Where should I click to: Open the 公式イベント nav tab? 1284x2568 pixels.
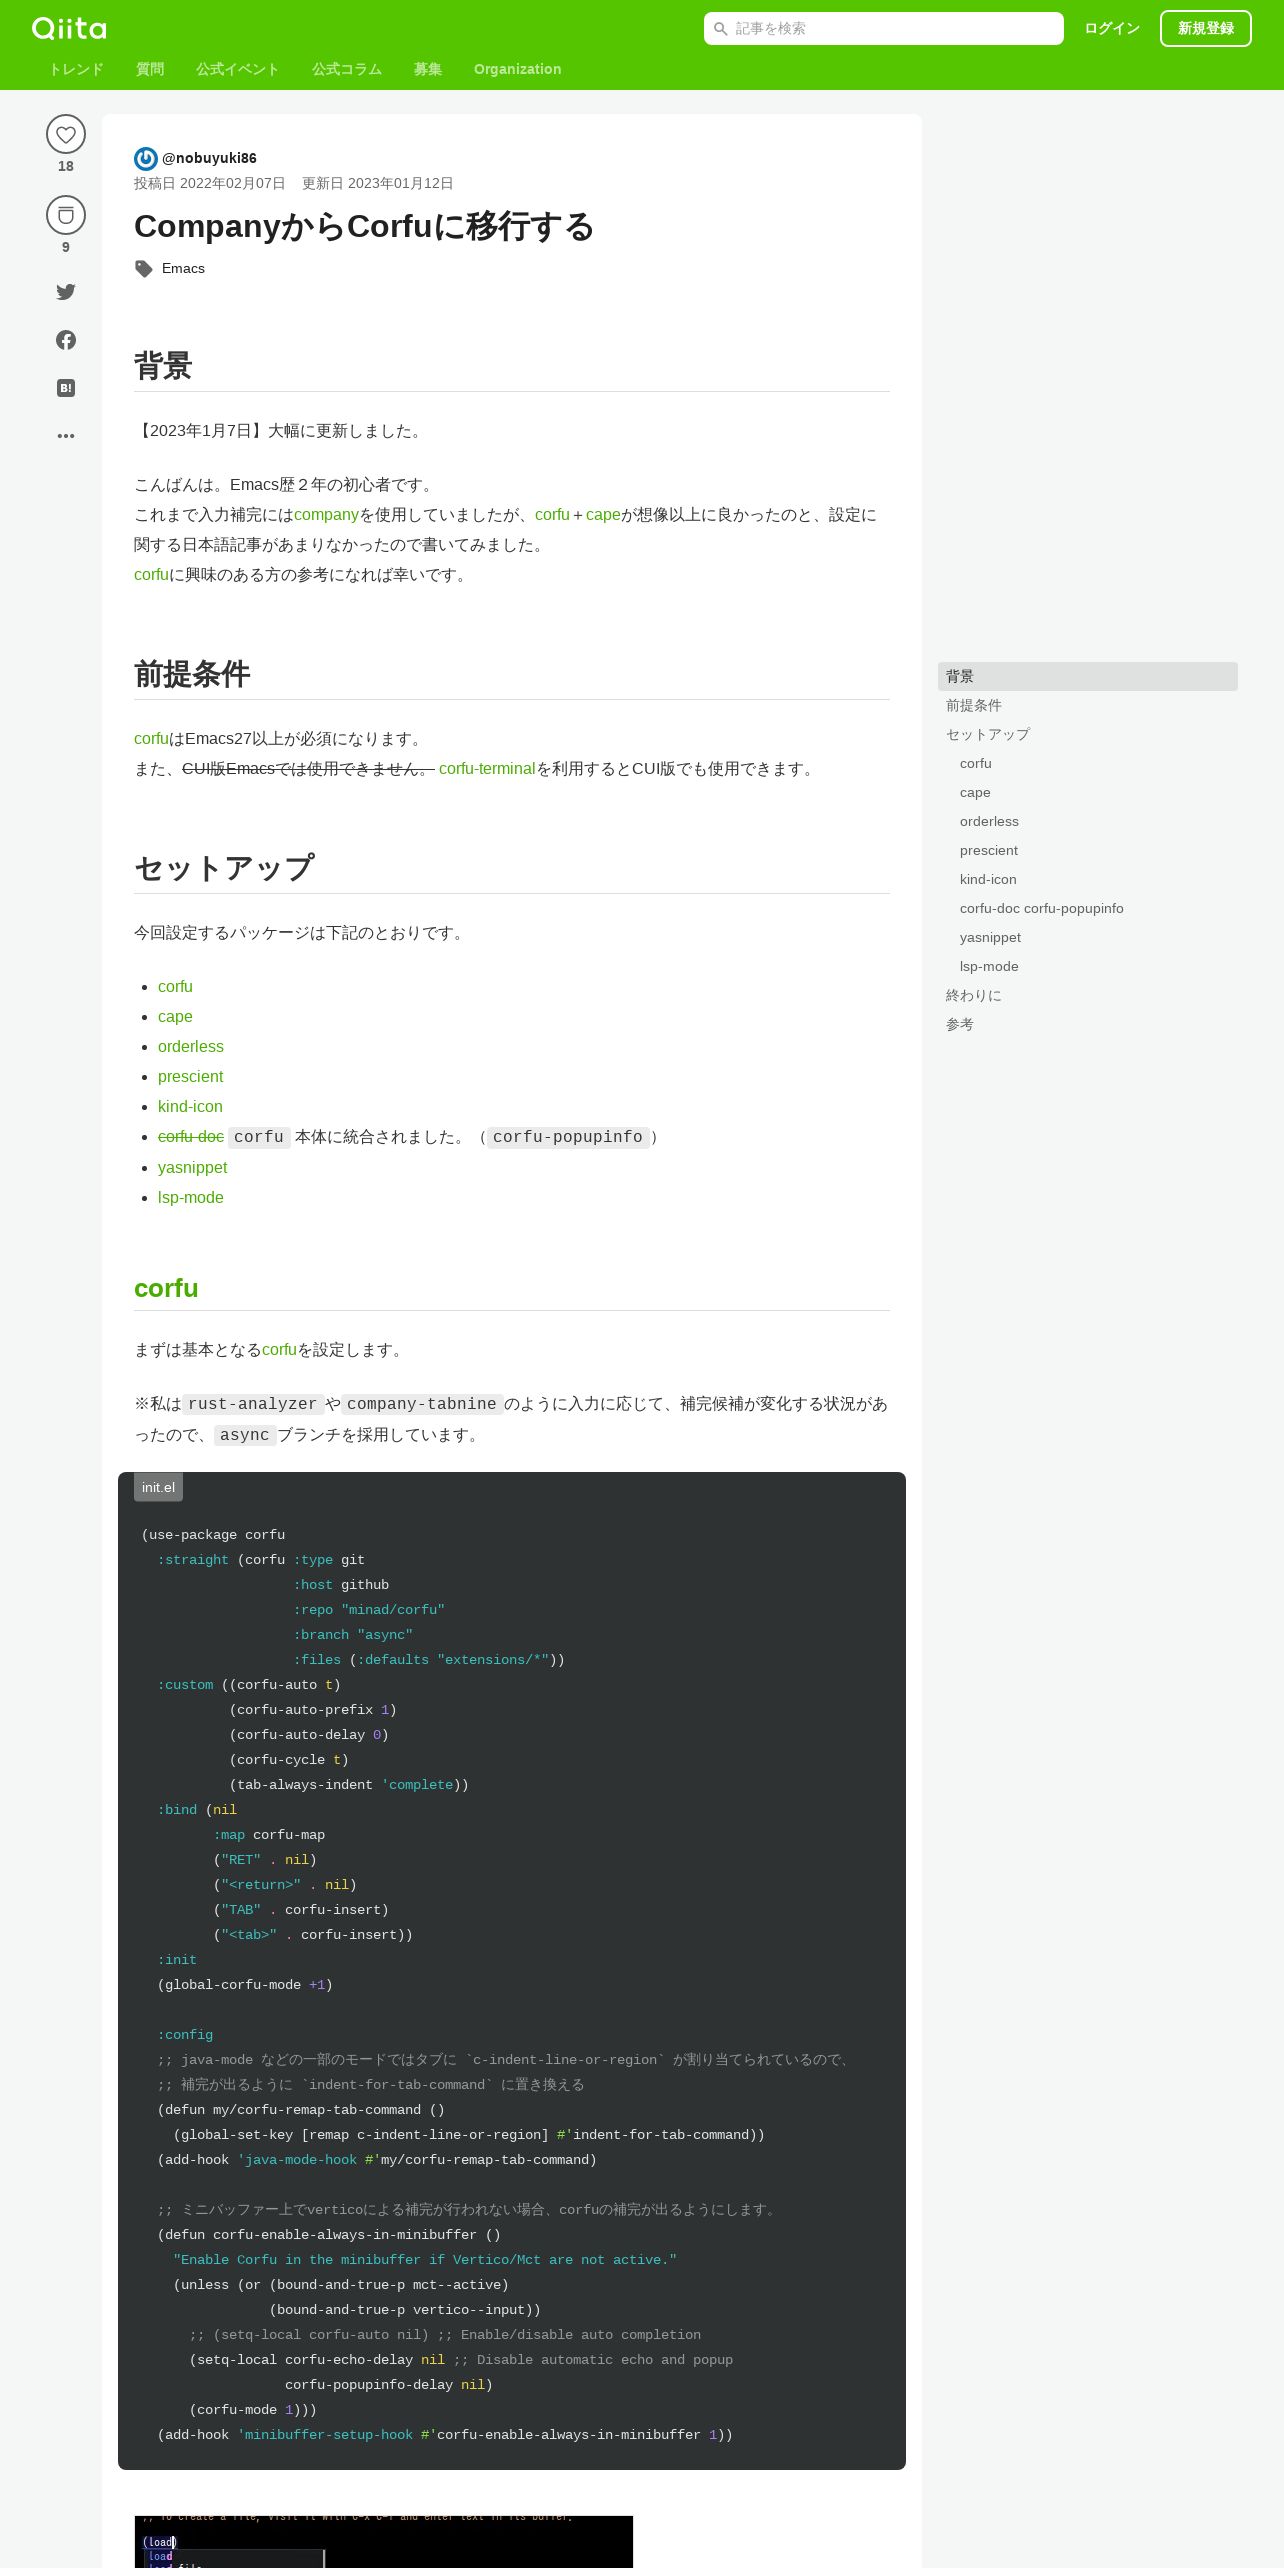(x=238, y=69)
